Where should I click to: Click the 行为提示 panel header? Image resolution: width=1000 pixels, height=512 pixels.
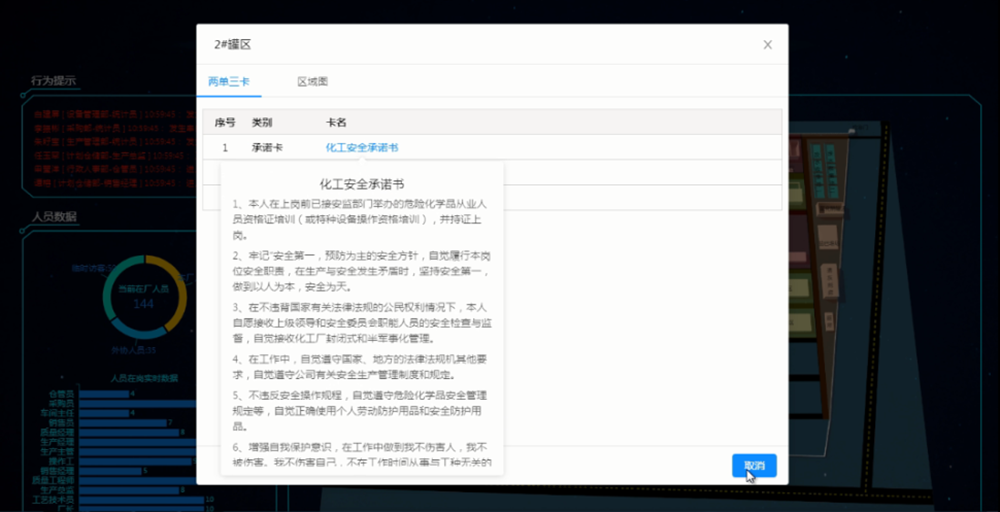pyautogui.click(x=53, y=80)
